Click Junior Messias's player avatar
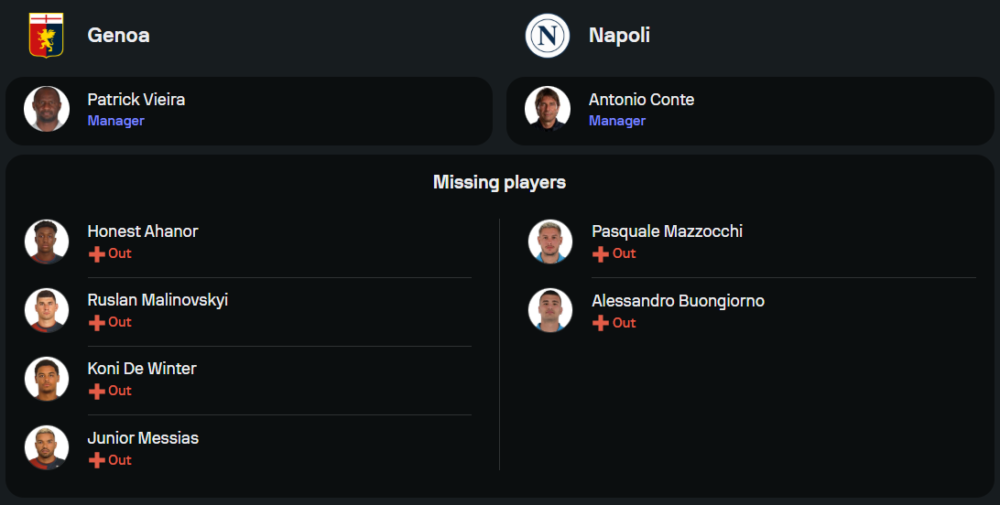 47,448
